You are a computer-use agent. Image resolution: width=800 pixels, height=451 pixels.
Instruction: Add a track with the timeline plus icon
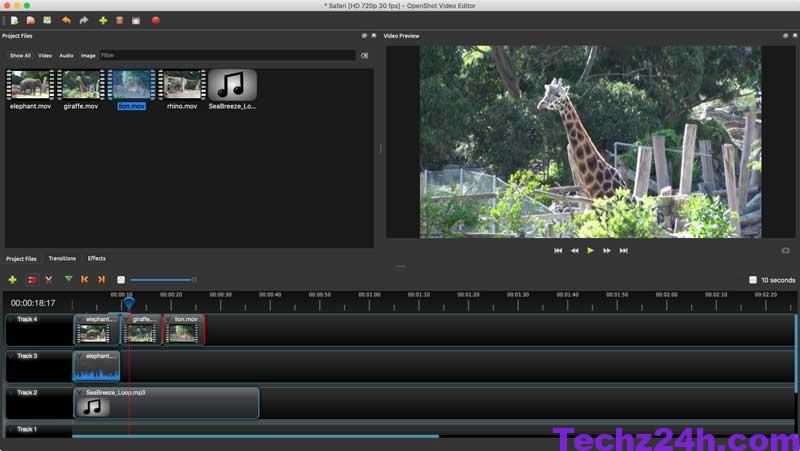[13, 280]
